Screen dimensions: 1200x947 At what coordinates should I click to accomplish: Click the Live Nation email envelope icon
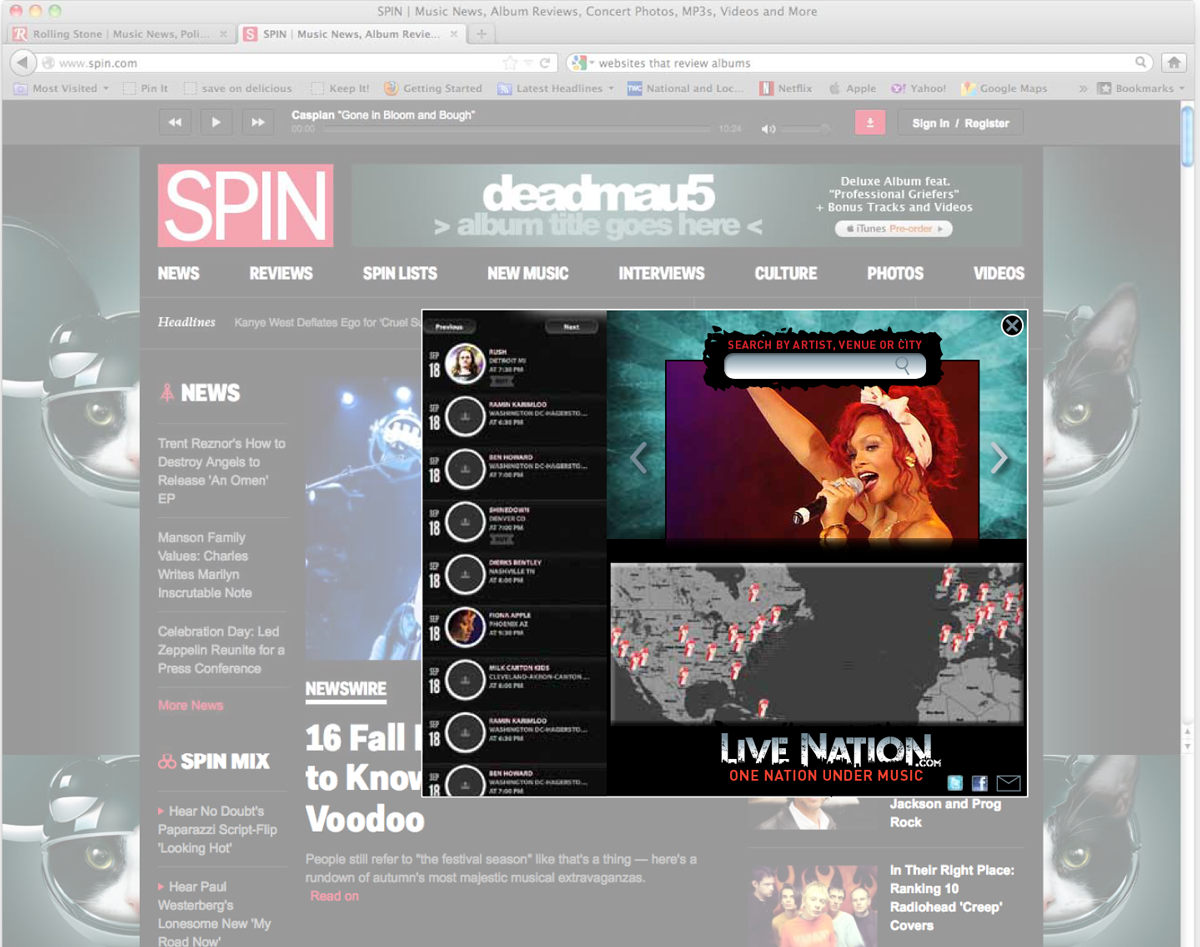pos(1008,783)
